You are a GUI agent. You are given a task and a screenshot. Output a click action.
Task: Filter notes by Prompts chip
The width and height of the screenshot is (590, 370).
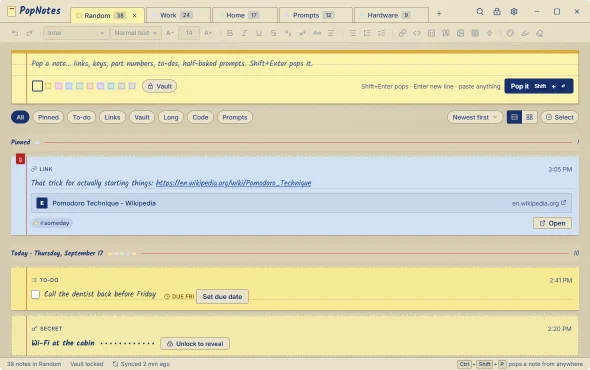pos(235,117)
